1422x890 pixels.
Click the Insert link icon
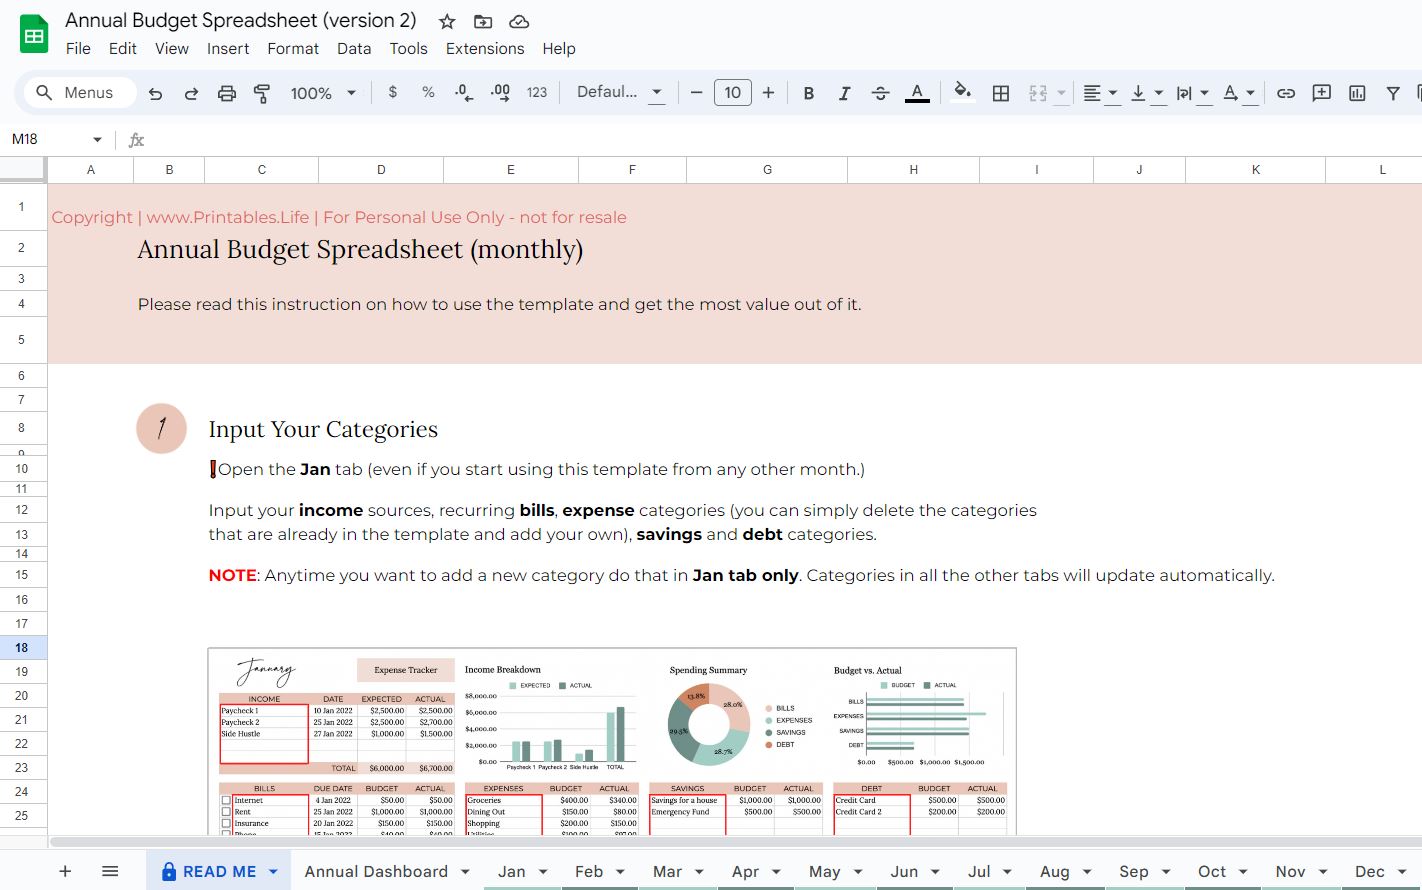(x=1286, y=92)
